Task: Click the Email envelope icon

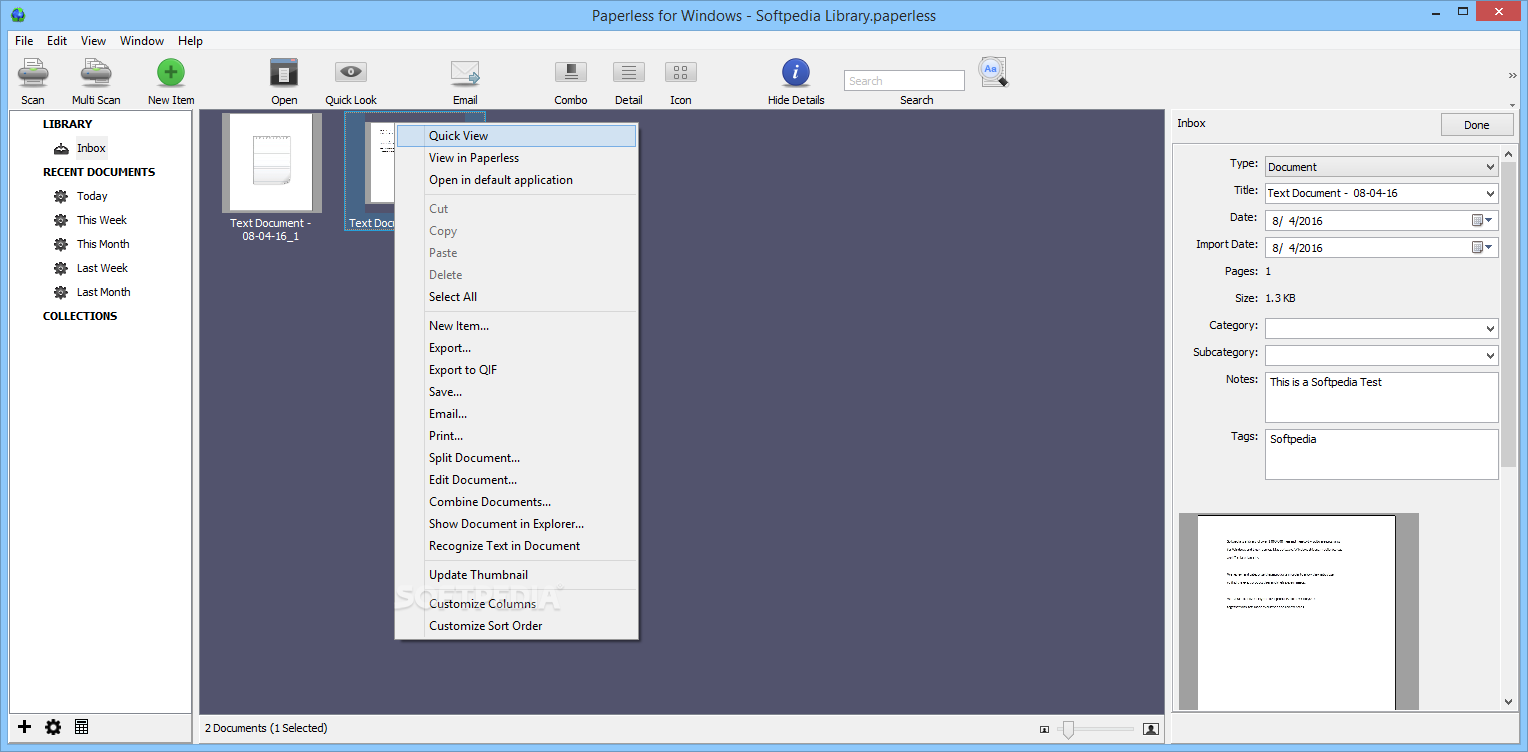Action: coord(465,73)
